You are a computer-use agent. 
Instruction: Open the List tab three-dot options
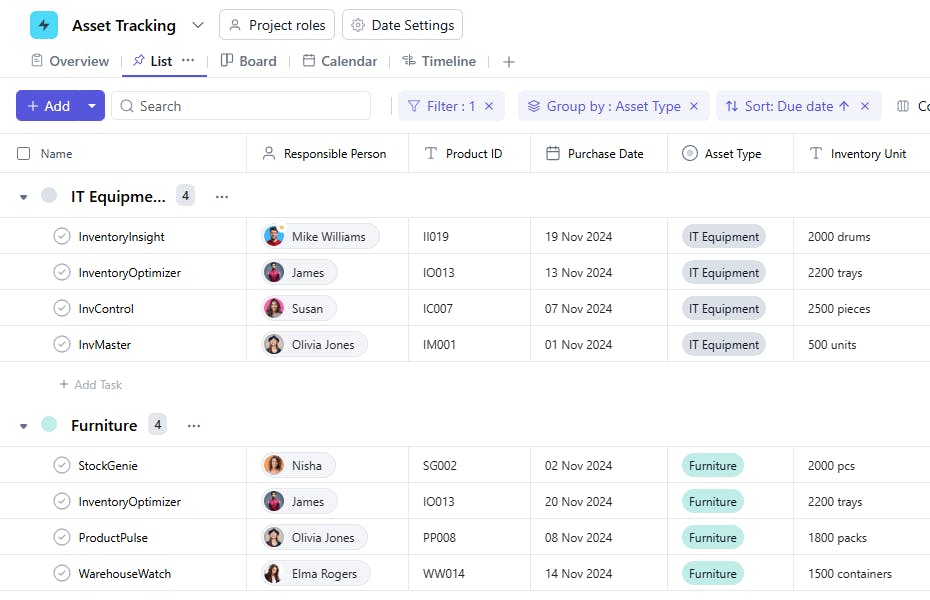(x=188, y=61)
